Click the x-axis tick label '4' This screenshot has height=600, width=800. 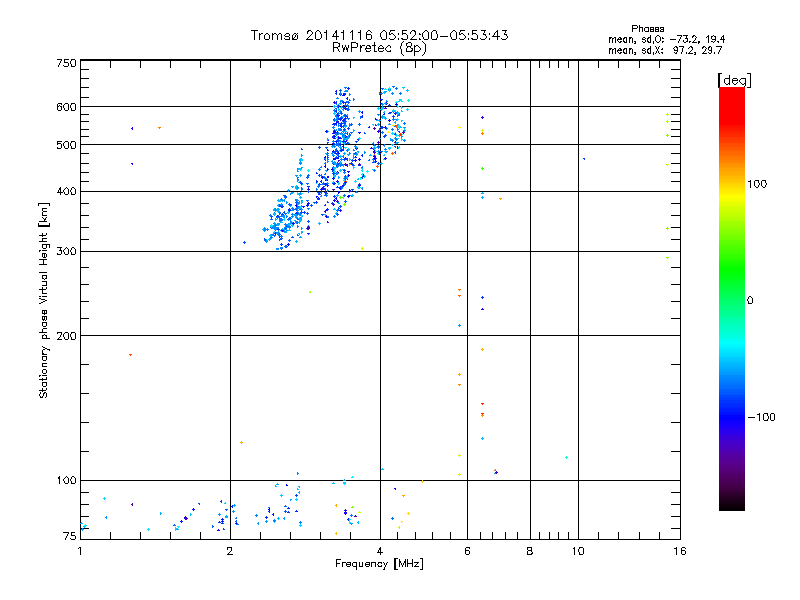[x=380, y=551]
